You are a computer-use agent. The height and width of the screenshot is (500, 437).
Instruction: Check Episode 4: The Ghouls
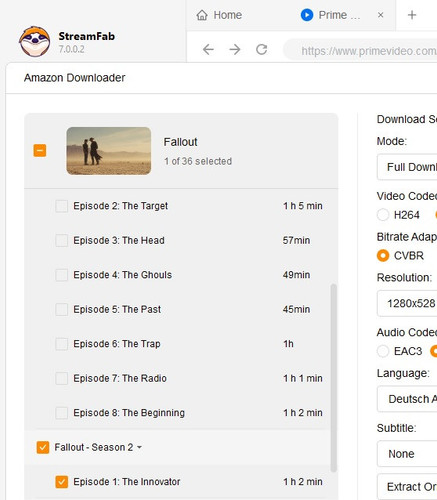click(62, 275)
